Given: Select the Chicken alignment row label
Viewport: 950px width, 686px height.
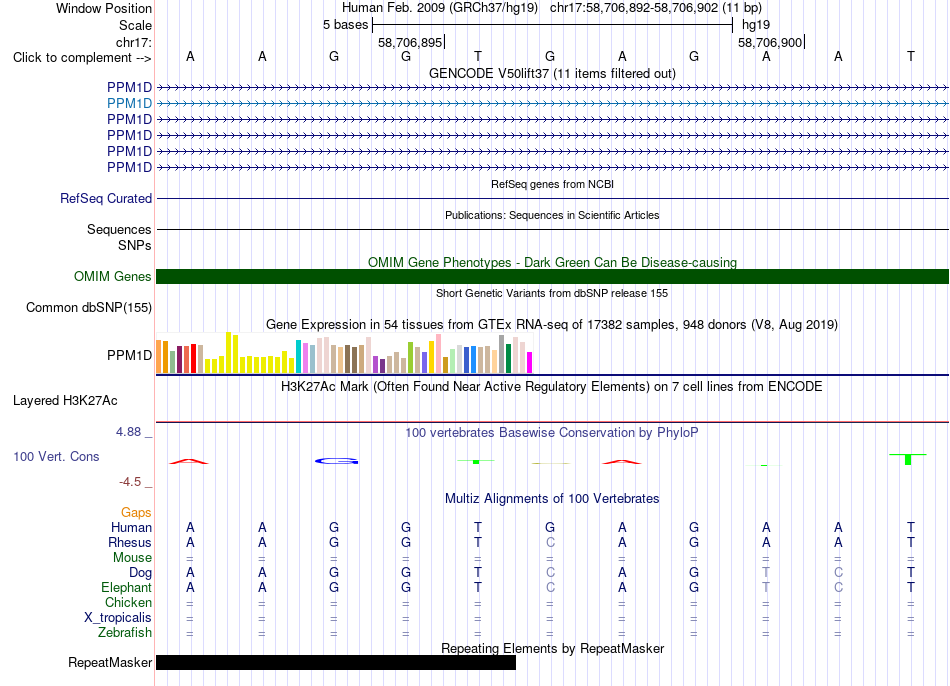Looking at the screenshot, I should tap(128, 602).
